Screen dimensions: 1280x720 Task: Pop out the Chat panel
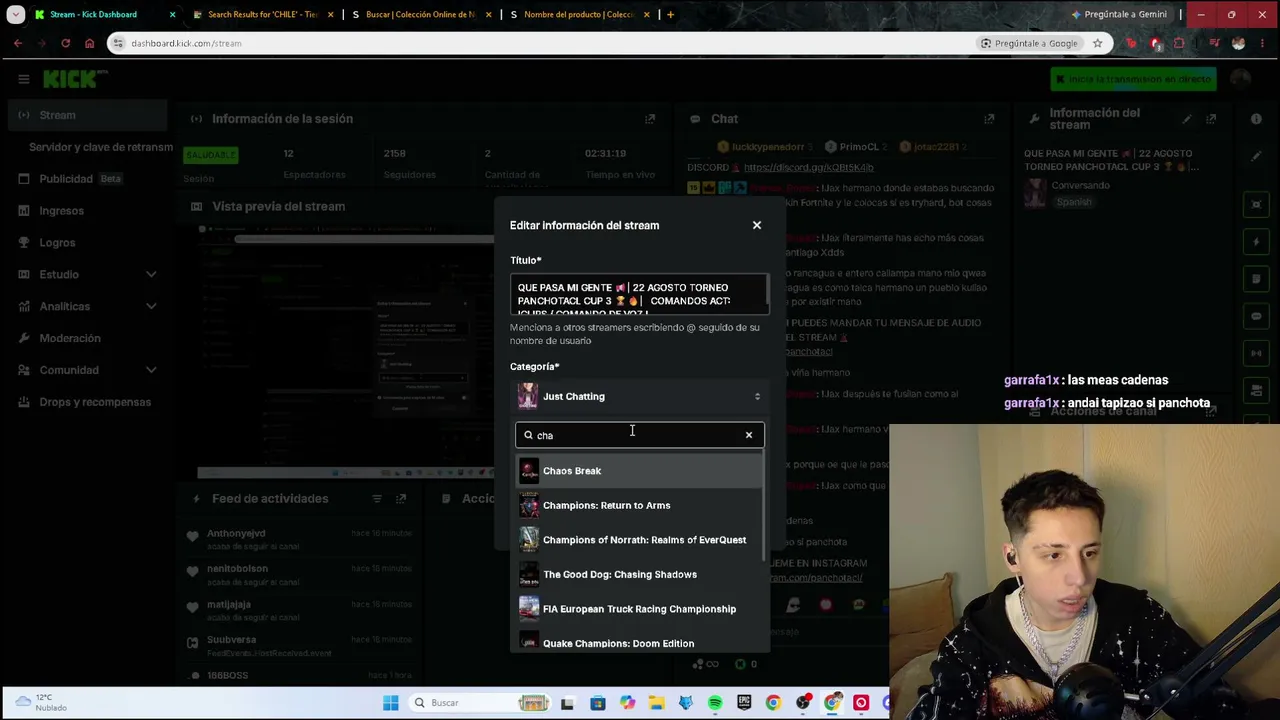click(x=989, y=119)
